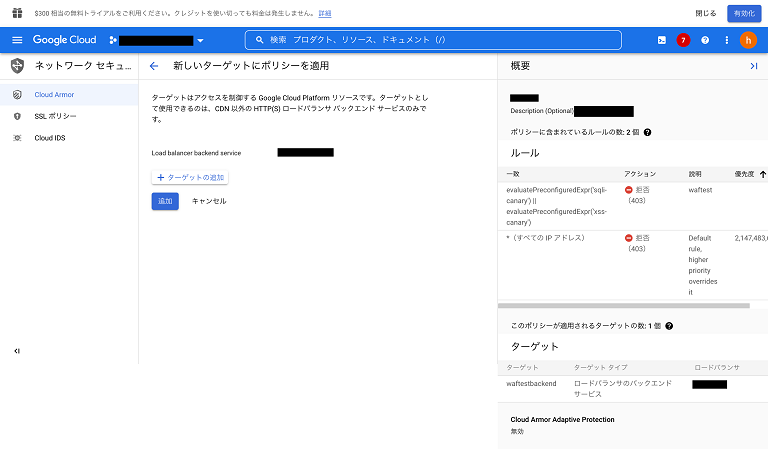The image size is (768, 449).
Task: Click the gift icon in trial banner
Action: point(17,13)
